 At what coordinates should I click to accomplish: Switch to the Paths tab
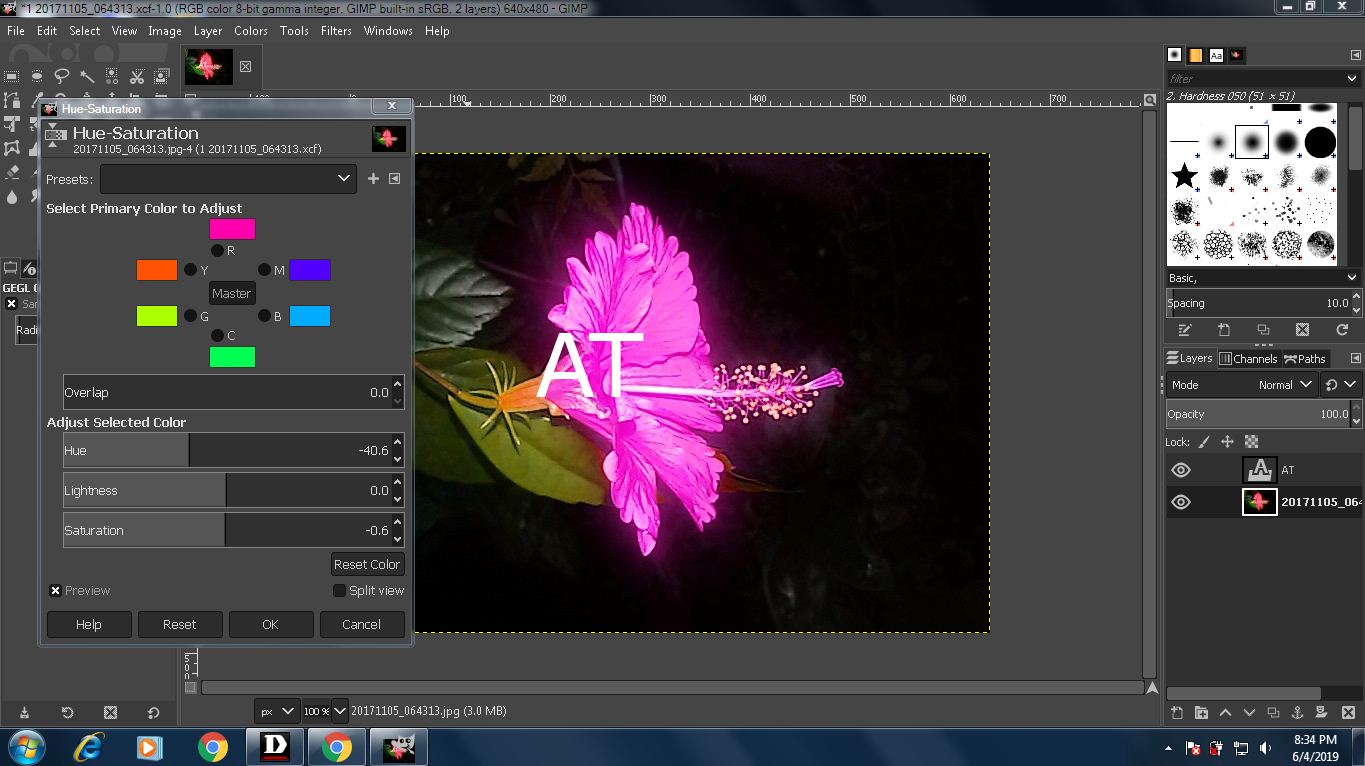coord(1305,358)
